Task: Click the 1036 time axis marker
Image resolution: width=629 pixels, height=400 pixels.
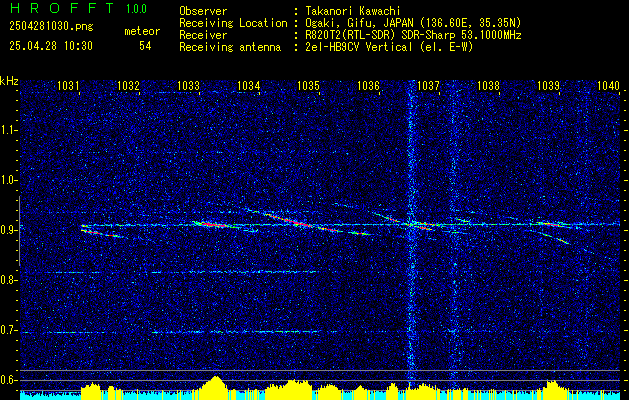Action: tap(368, 85)
